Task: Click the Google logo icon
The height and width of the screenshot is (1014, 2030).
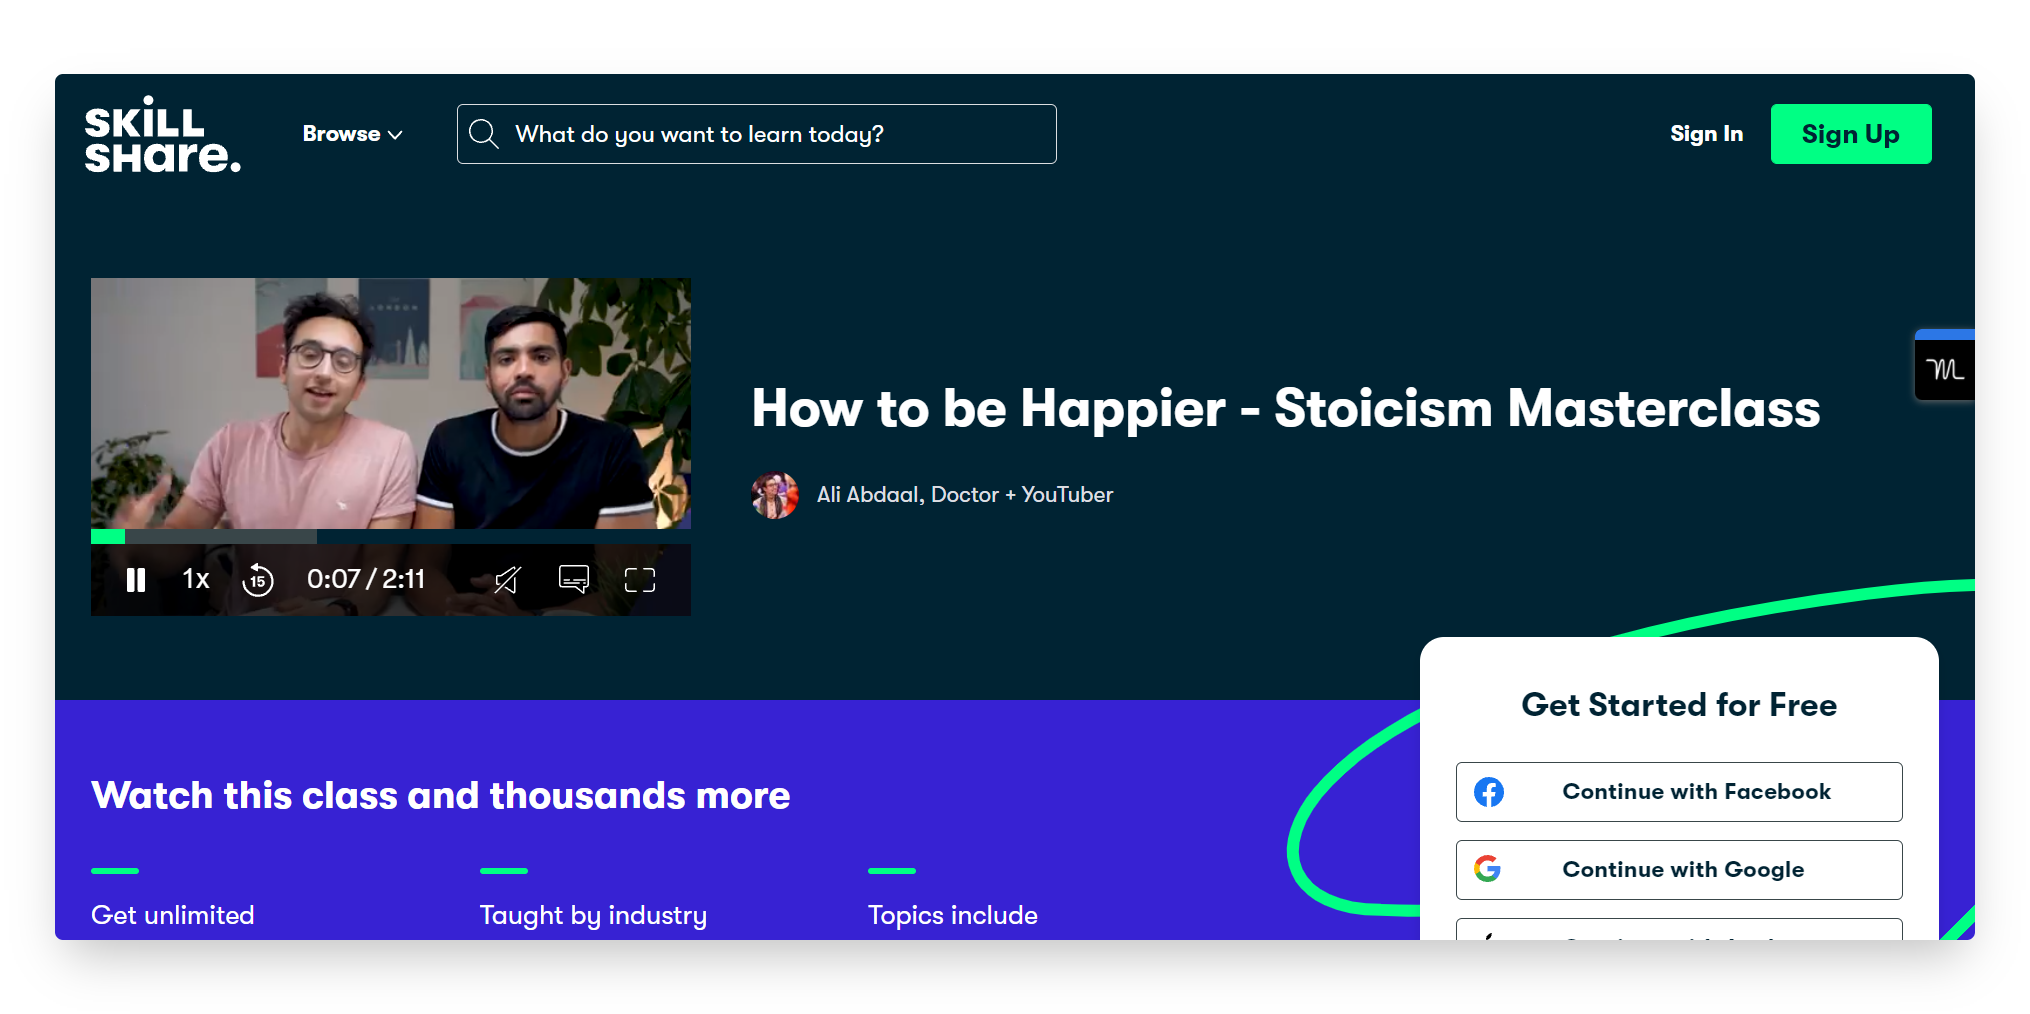Action: coord(1488,869)
